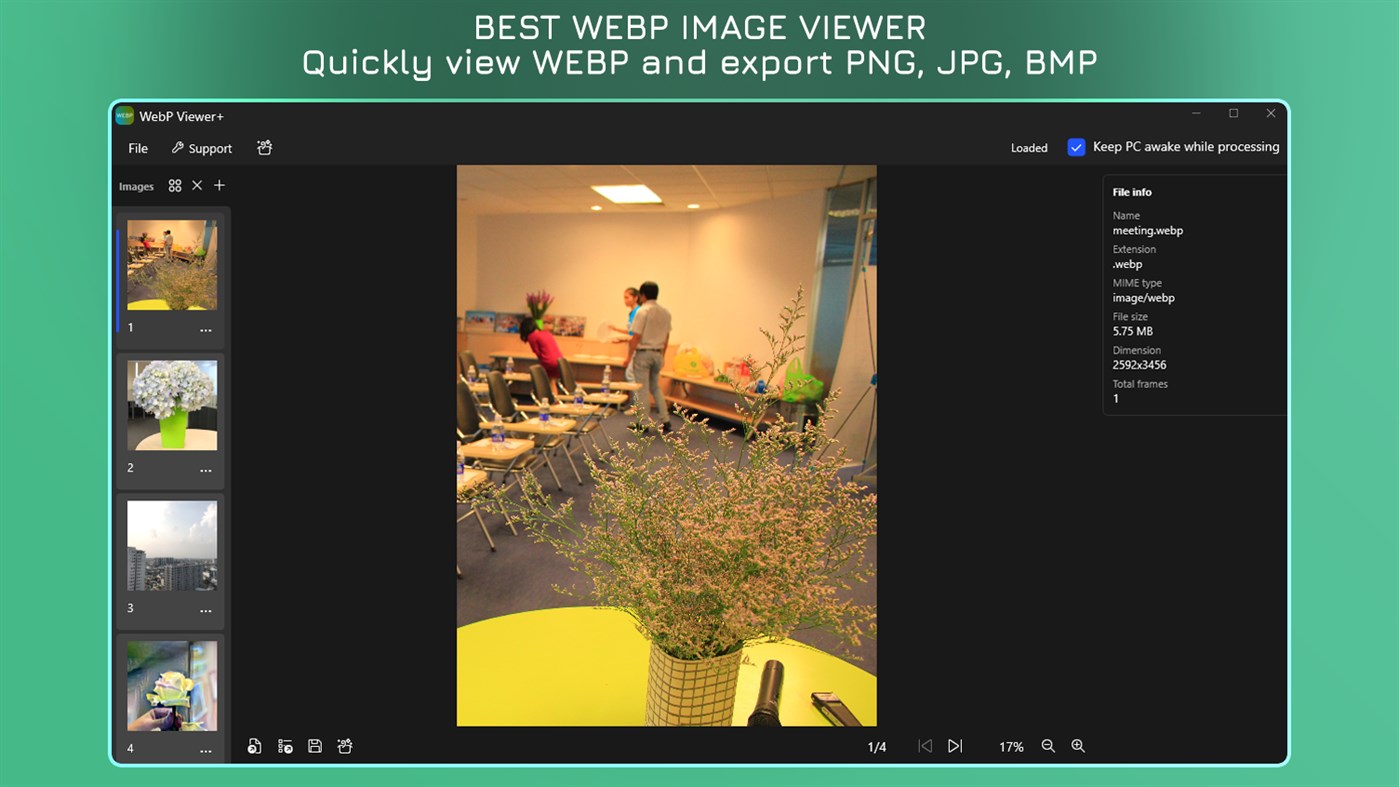Open options menu for image 4

click(x=206, y=748)
